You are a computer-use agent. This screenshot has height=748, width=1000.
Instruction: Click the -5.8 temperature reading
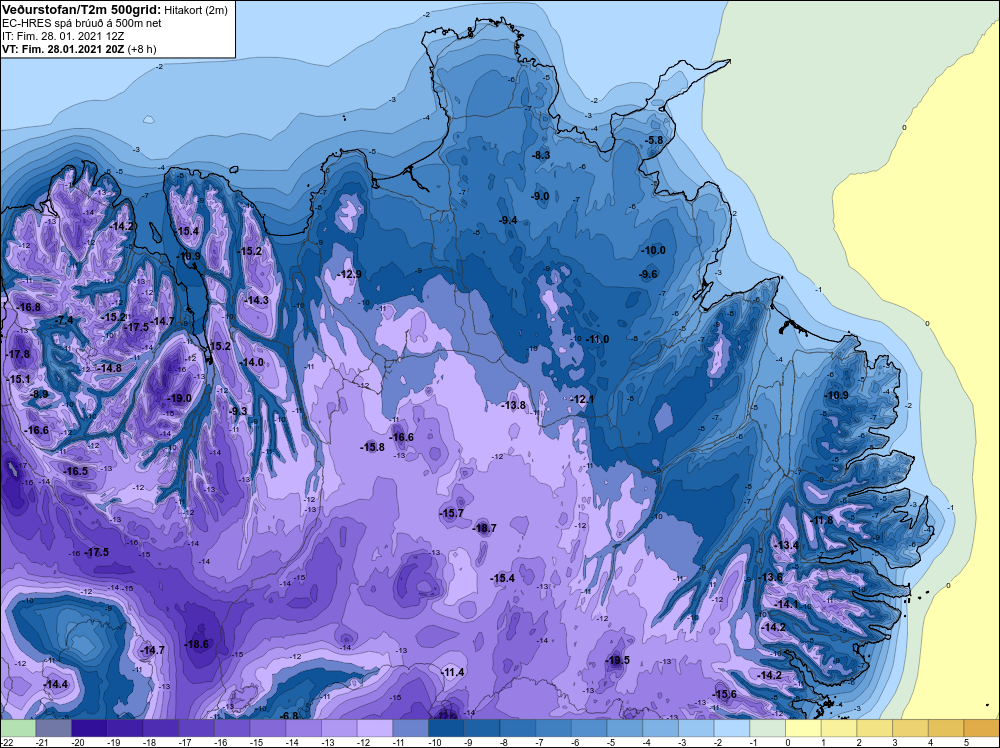coord(654,140)
